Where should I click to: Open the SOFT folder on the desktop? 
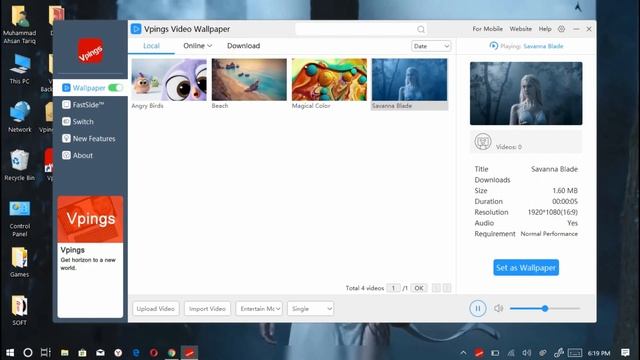point(20,310)
